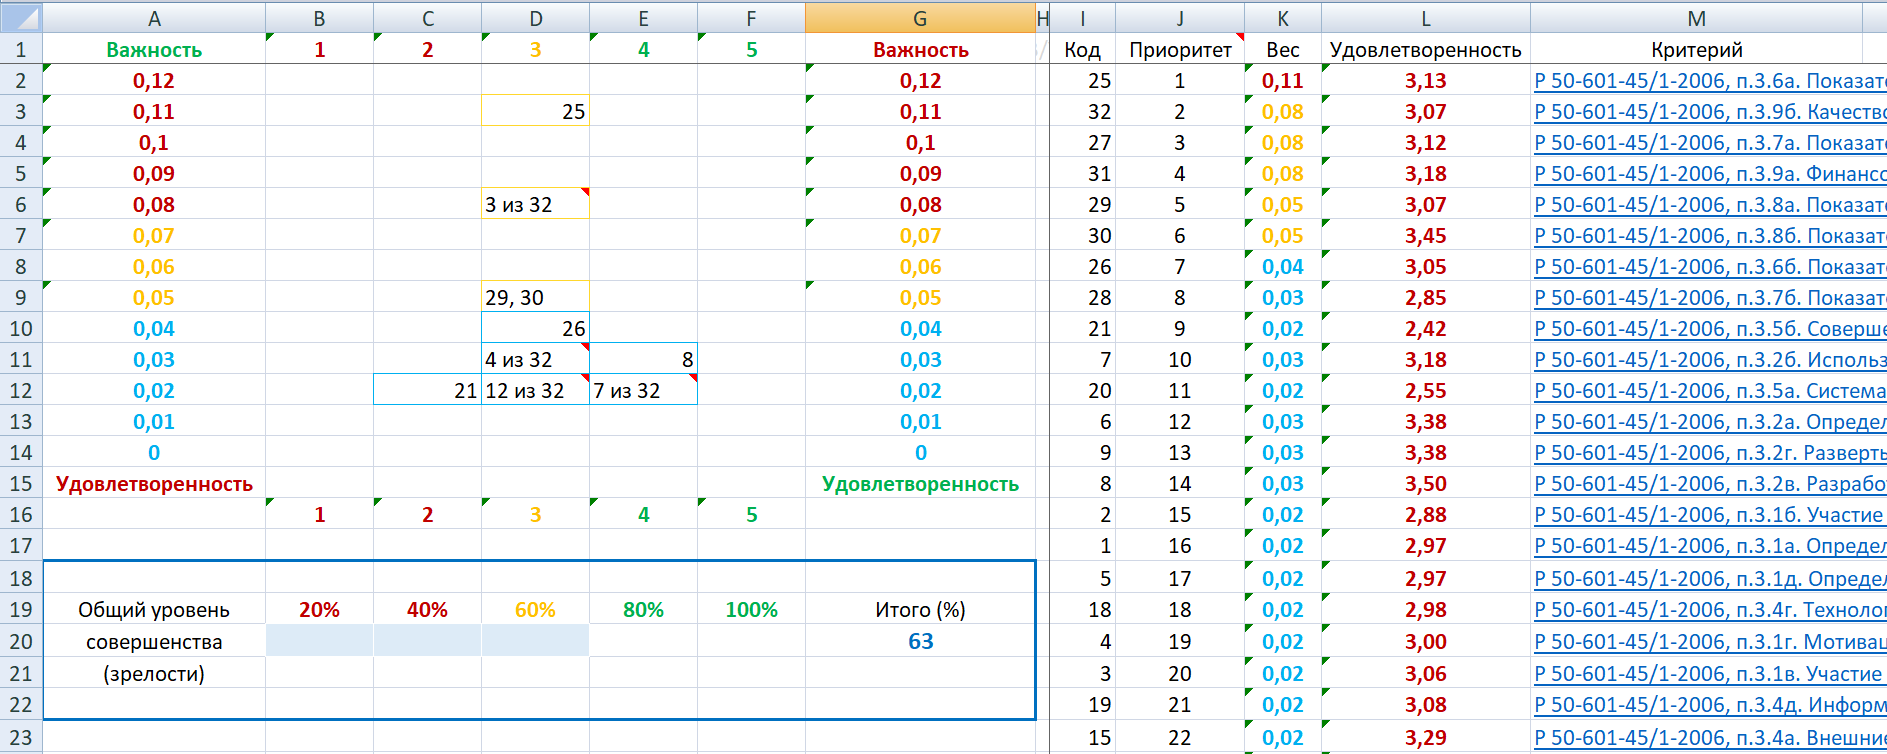The width and height of the screenshot is (1887, 754).
Task: Select cell containing "12 из 32"
Action: 534,391
